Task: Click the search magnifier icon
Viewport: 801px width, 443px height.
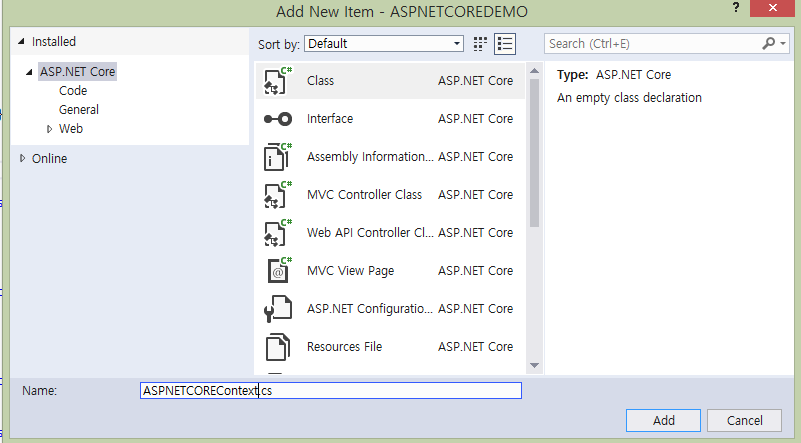Action: click(768, 43)
